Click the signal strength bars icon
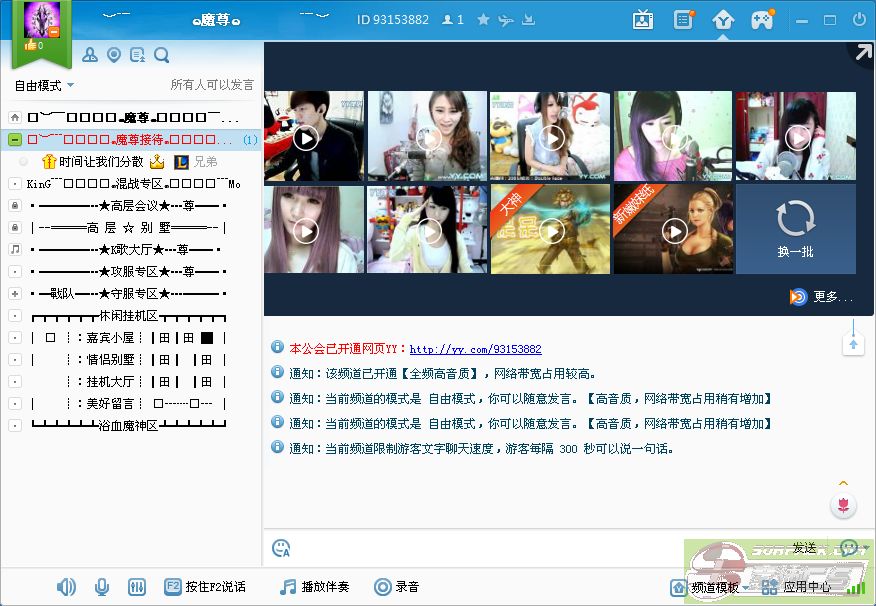 [855, 587]
